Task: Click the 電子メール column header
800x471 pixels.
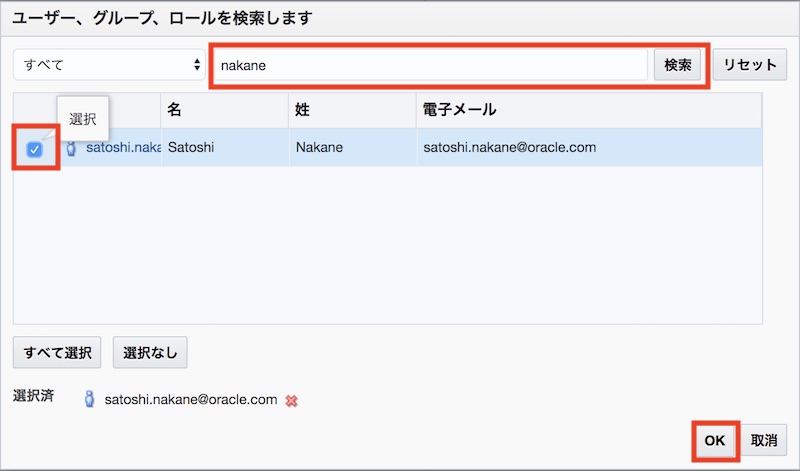Action: coord(460,109)
